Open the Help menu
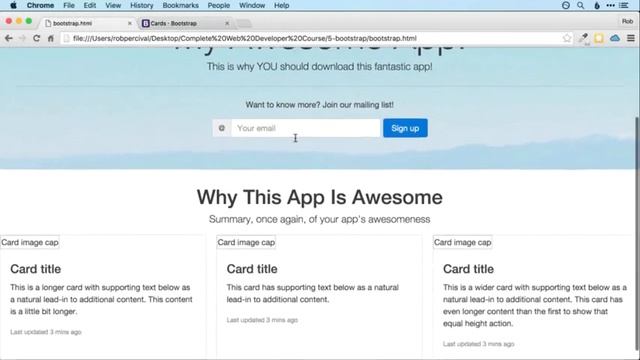The image size is (640, 360). (282, 5)
